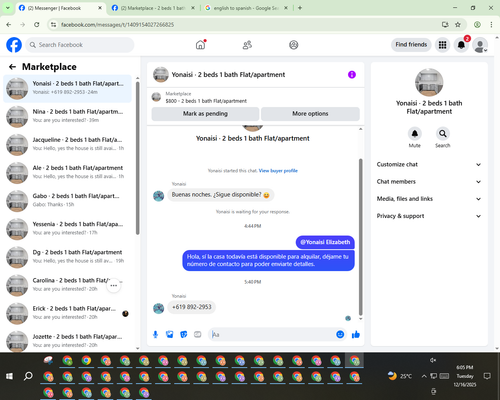The height and width of the screenshot is (400, 500).
Task: Click the chat message scrollbar
Action: point(360,237)
